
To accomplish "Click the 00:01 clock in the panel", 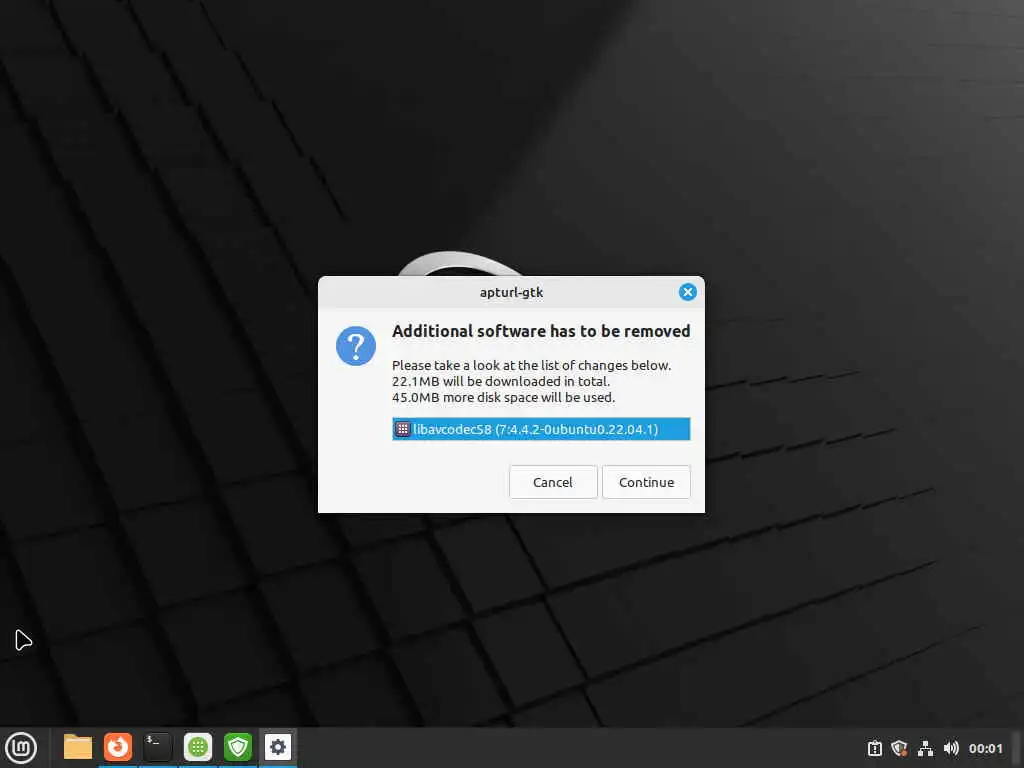I will 985,748.
